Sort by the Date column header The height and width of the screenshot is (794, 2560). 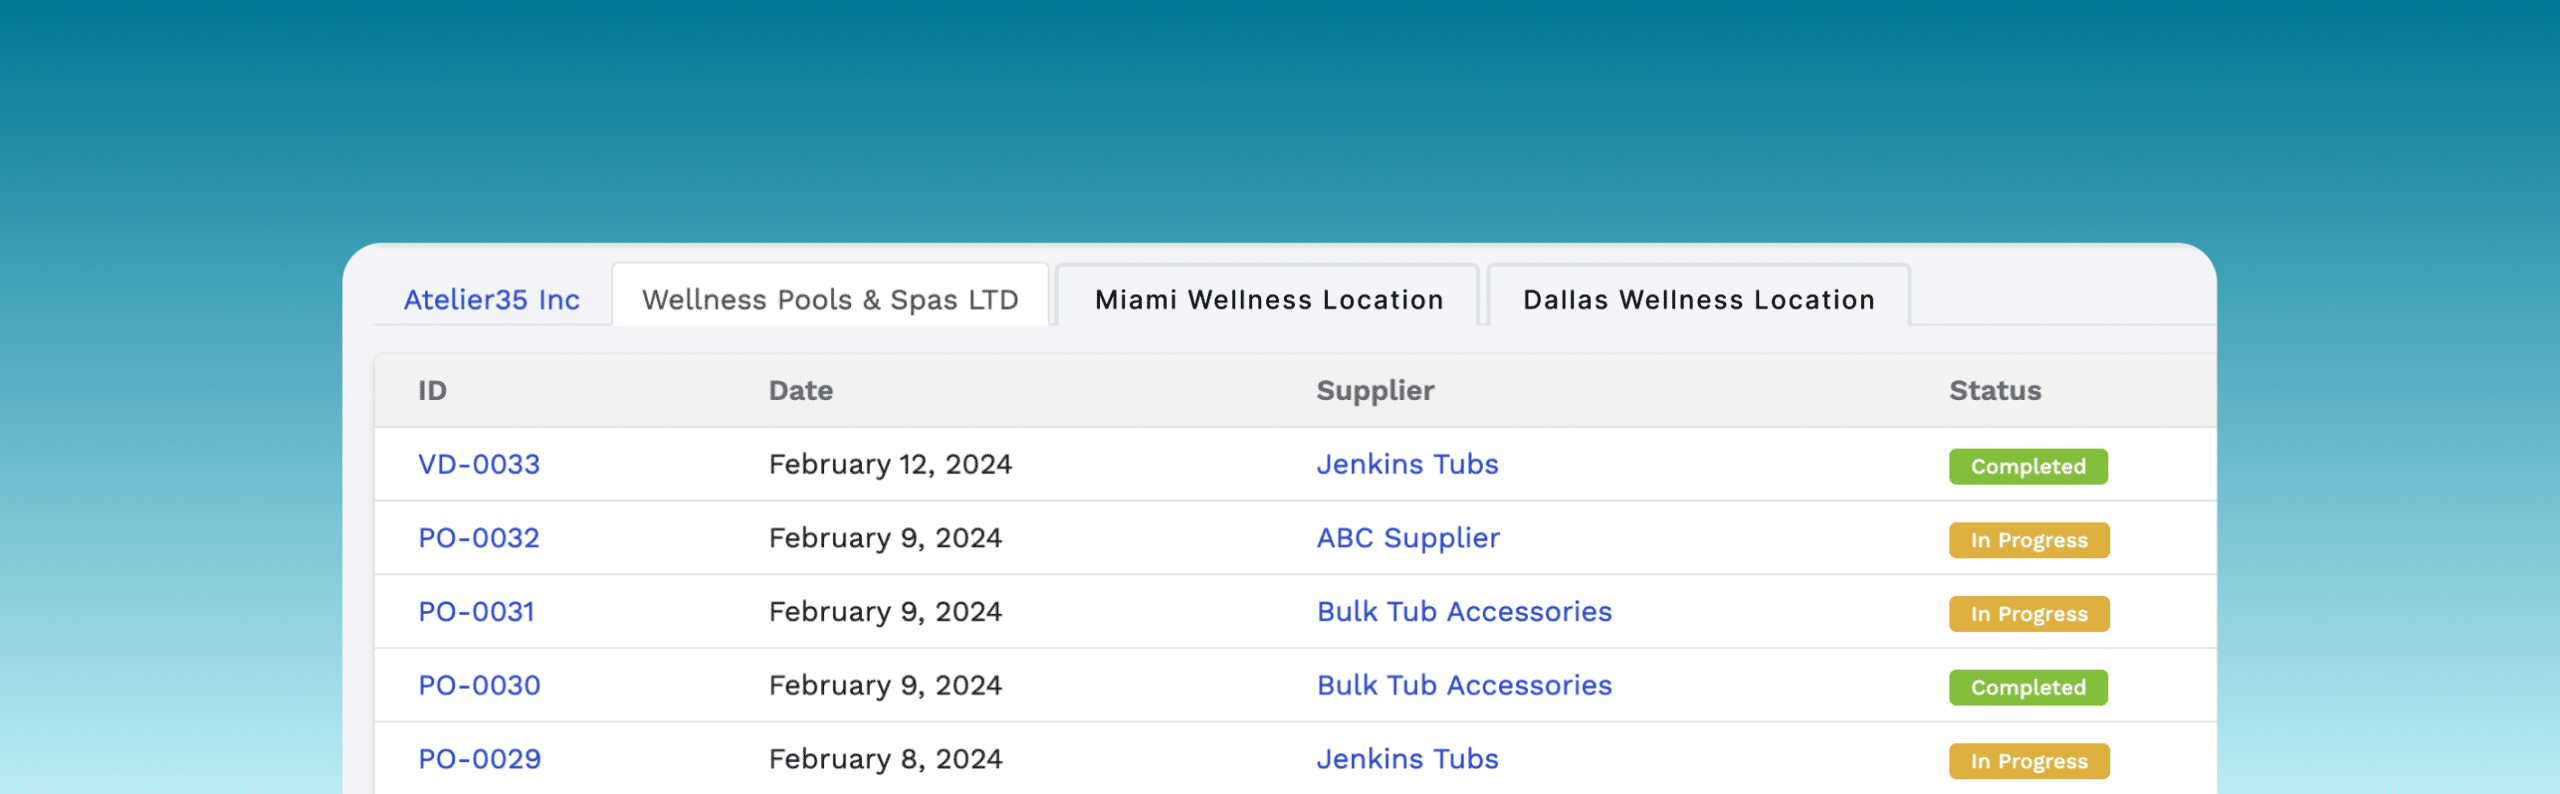pos(800,390)
